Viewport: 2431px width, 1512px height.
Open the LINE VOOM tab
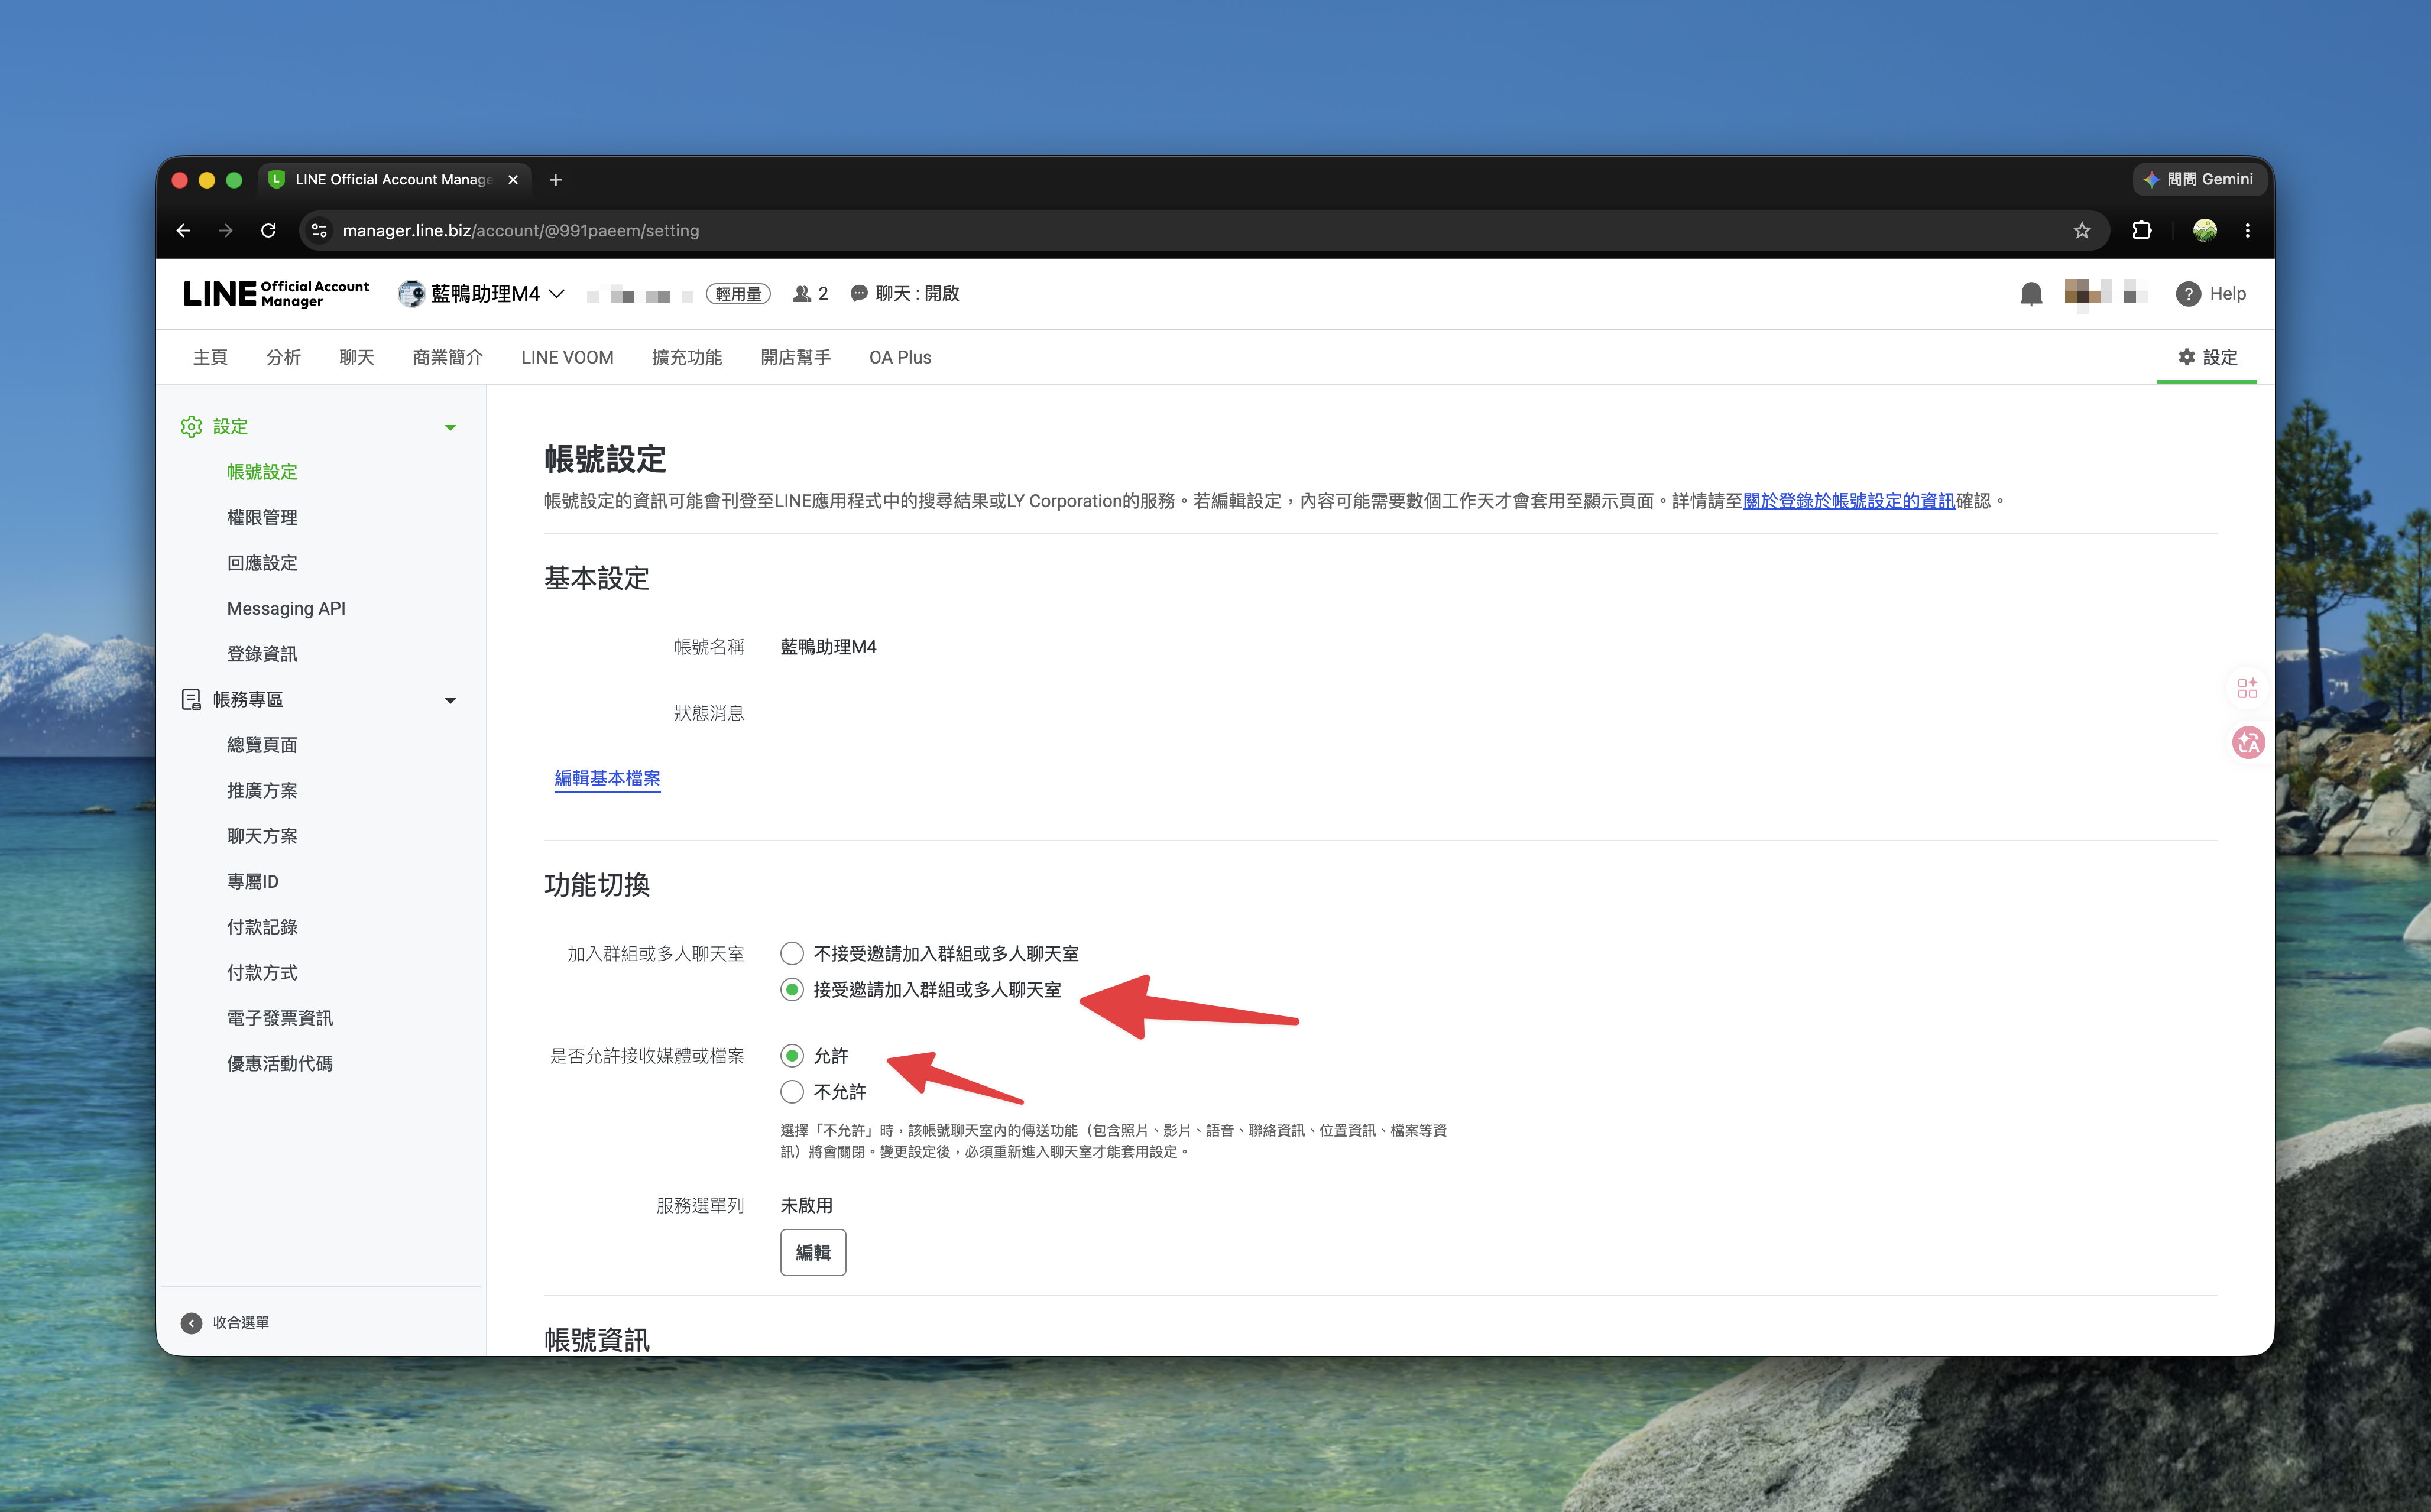click(x=567, y=358)
